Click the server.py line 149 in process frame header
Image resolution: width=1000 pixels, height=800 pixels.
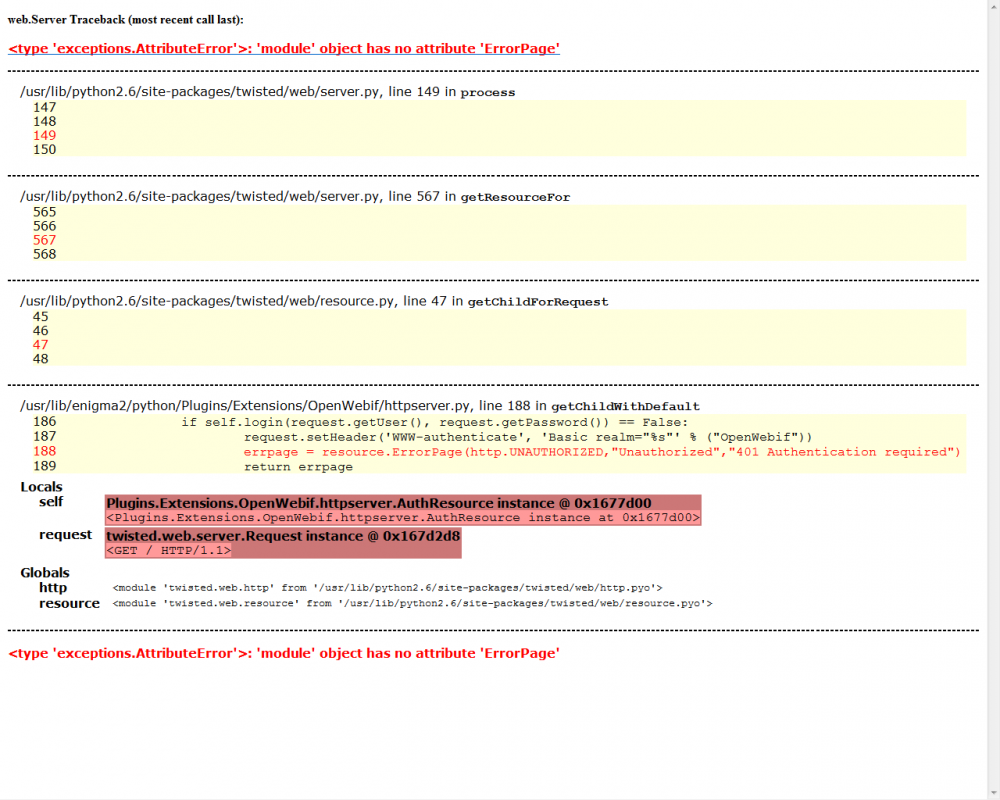(267, 92)
